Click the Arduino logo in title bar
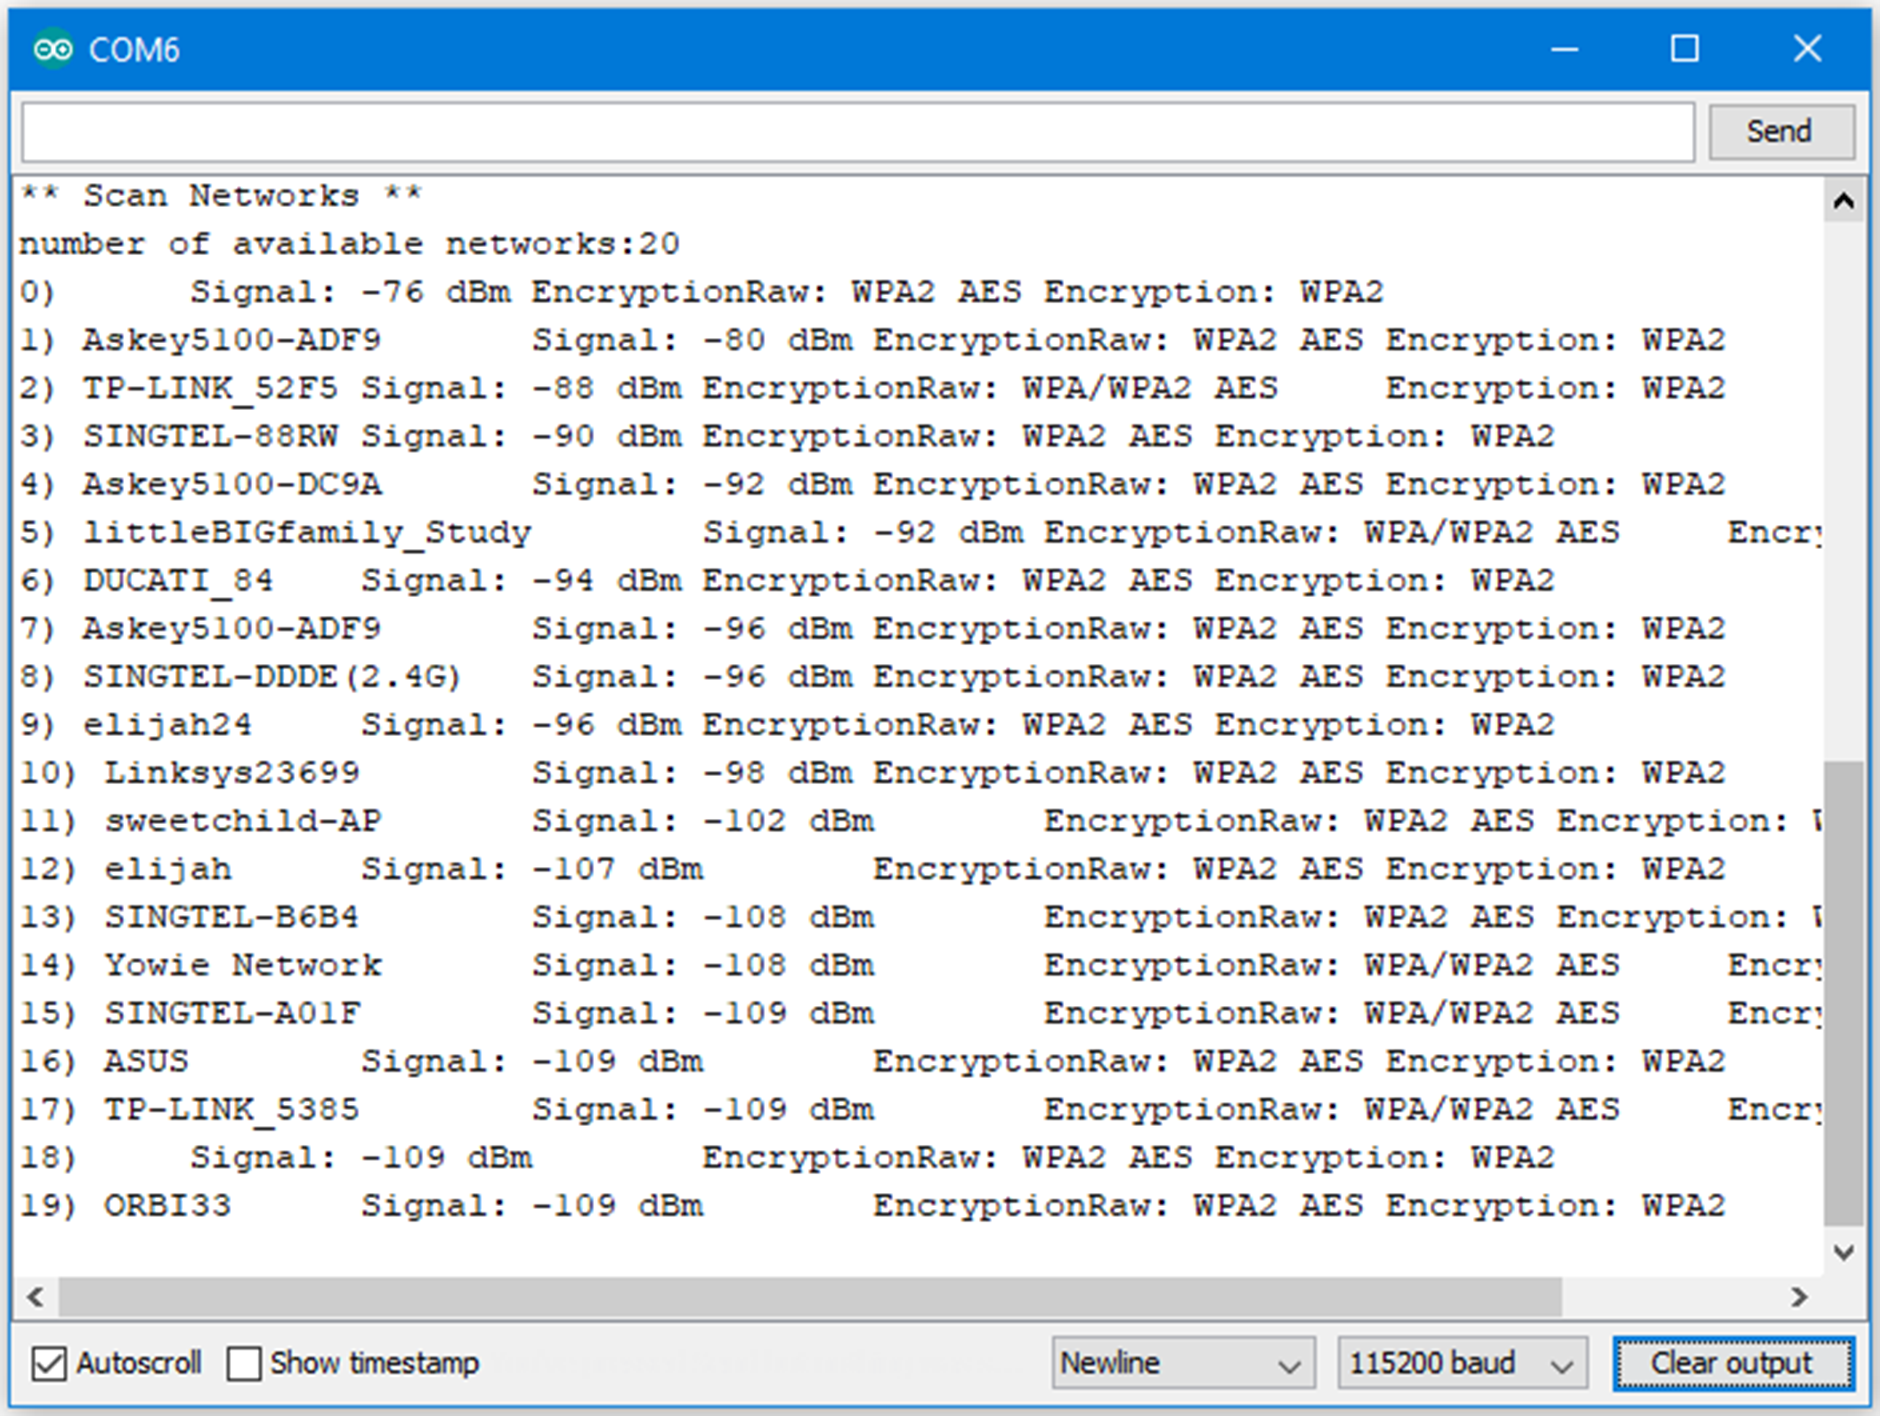This screenshot has width=1880, height=1416. (x=52, y=49)
